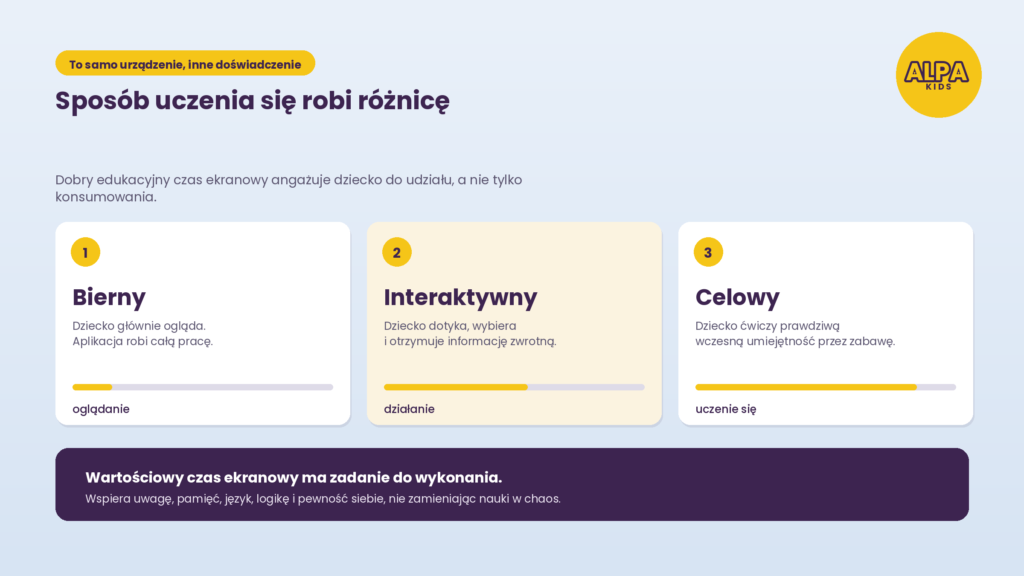Click the 'To samo urządzenie, inne doświadczenie' pill
The width and height of the screenshot is (1024, 576).
(x=185, y=63)
